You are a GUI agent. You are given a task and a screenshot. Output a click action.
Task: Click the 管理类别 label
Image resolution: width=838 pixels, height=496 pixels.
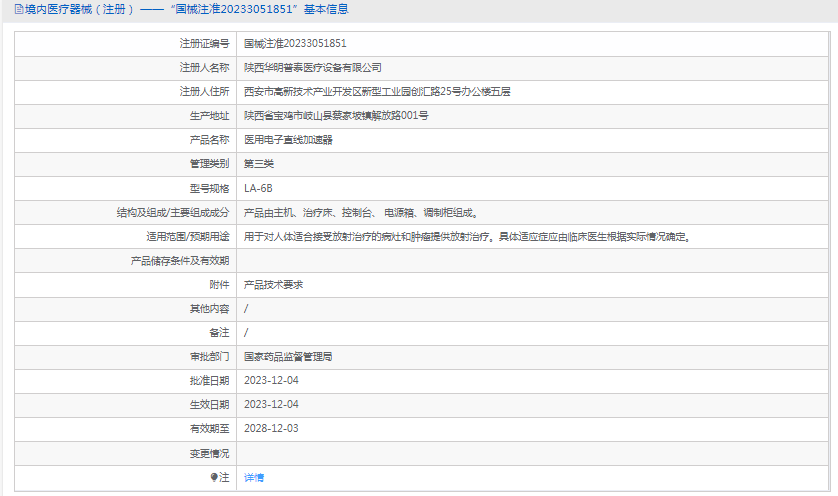(209, 164)
